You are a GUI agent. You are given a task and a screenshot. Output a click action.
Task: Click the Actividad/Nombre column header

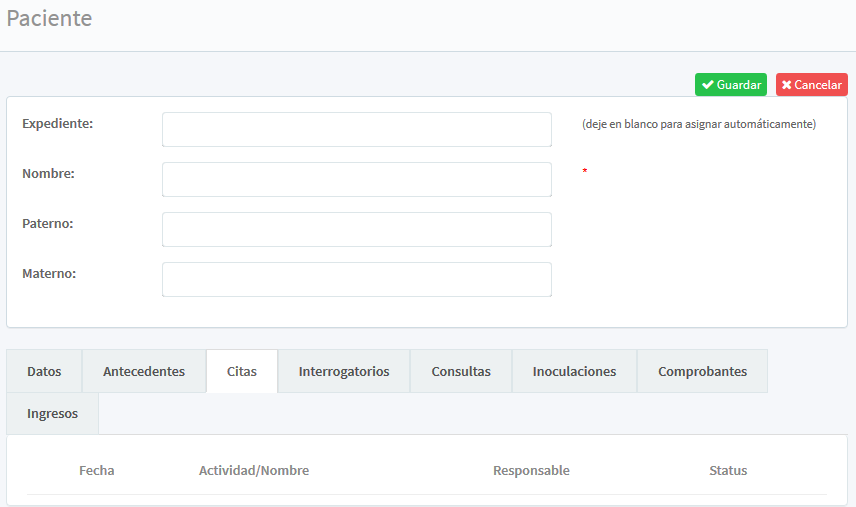[x=254, y=470]
